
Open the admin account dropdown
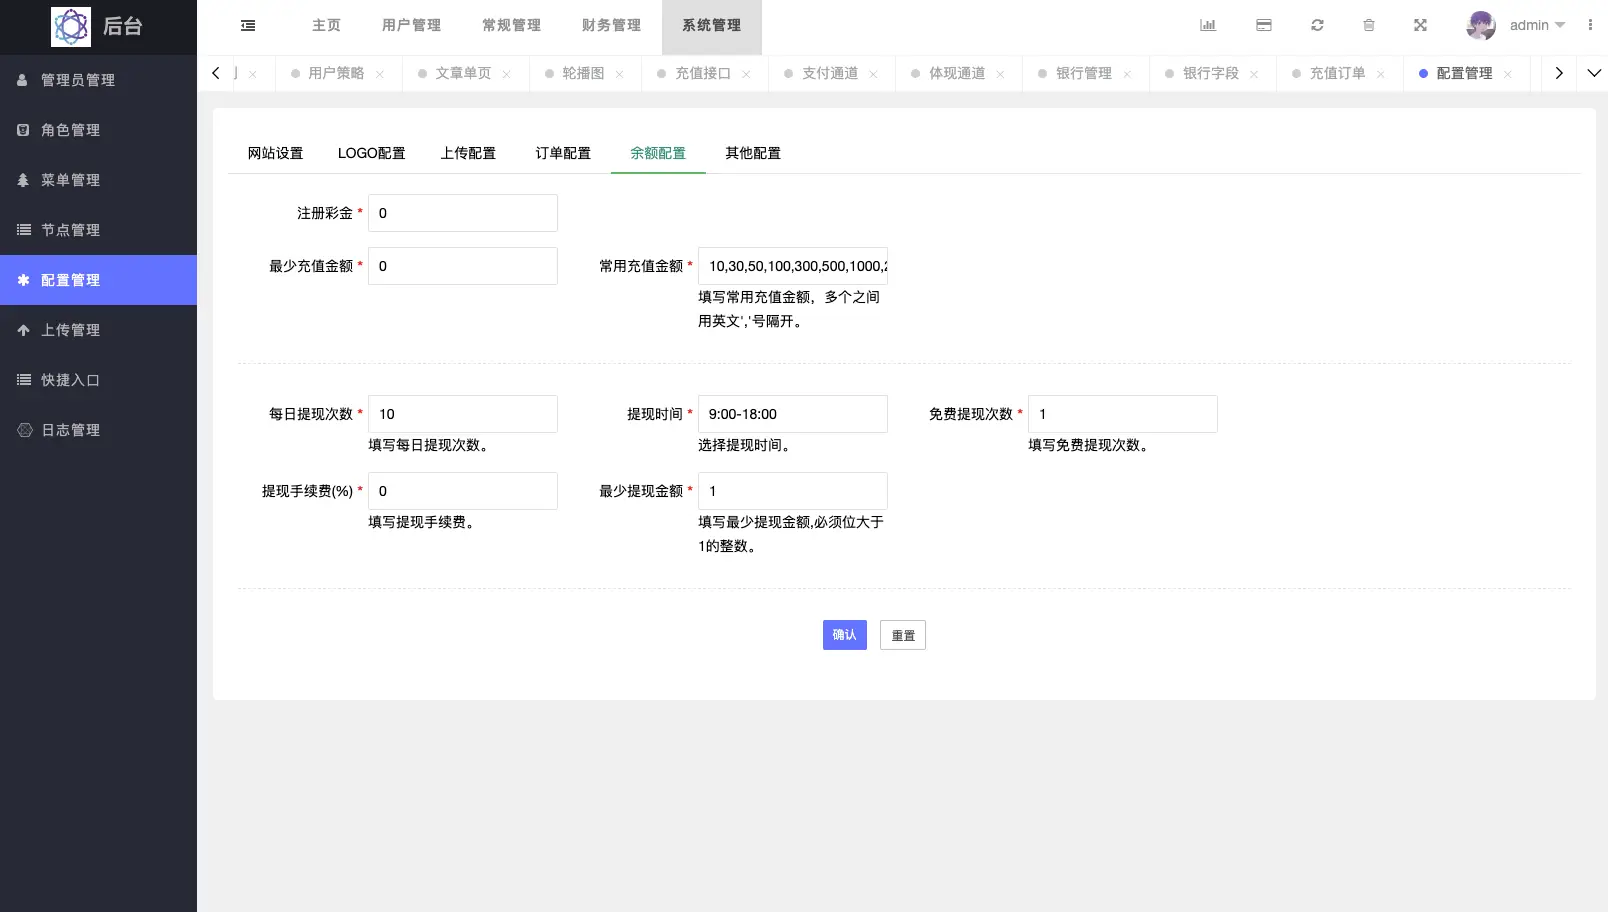pyautogui.click(x=1537, y=26)
